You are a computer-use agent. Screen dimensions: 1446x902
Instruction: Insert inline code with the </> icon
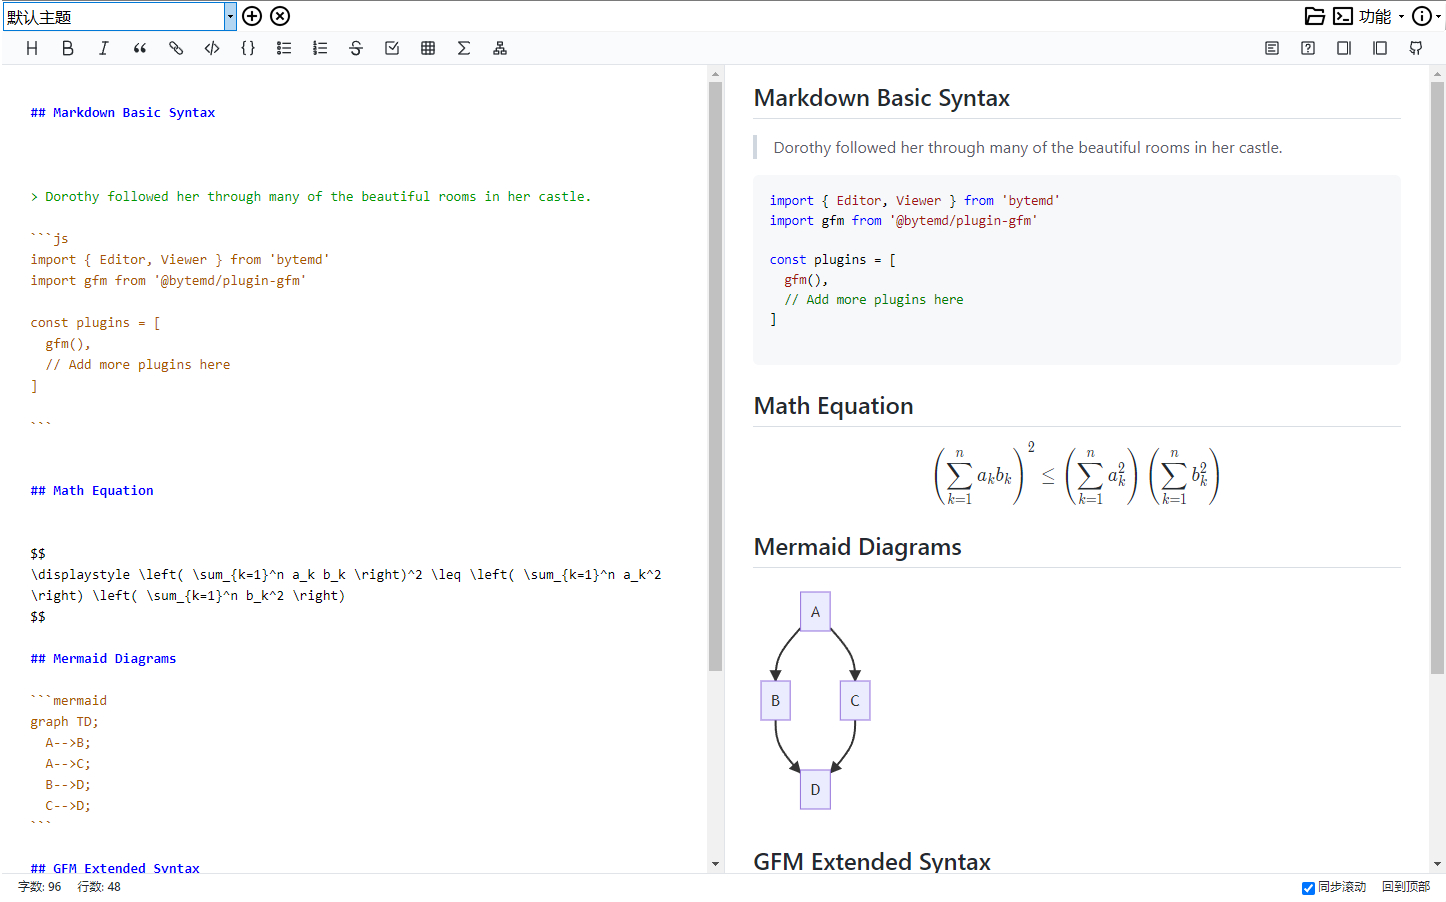click(x=212, y=48)
